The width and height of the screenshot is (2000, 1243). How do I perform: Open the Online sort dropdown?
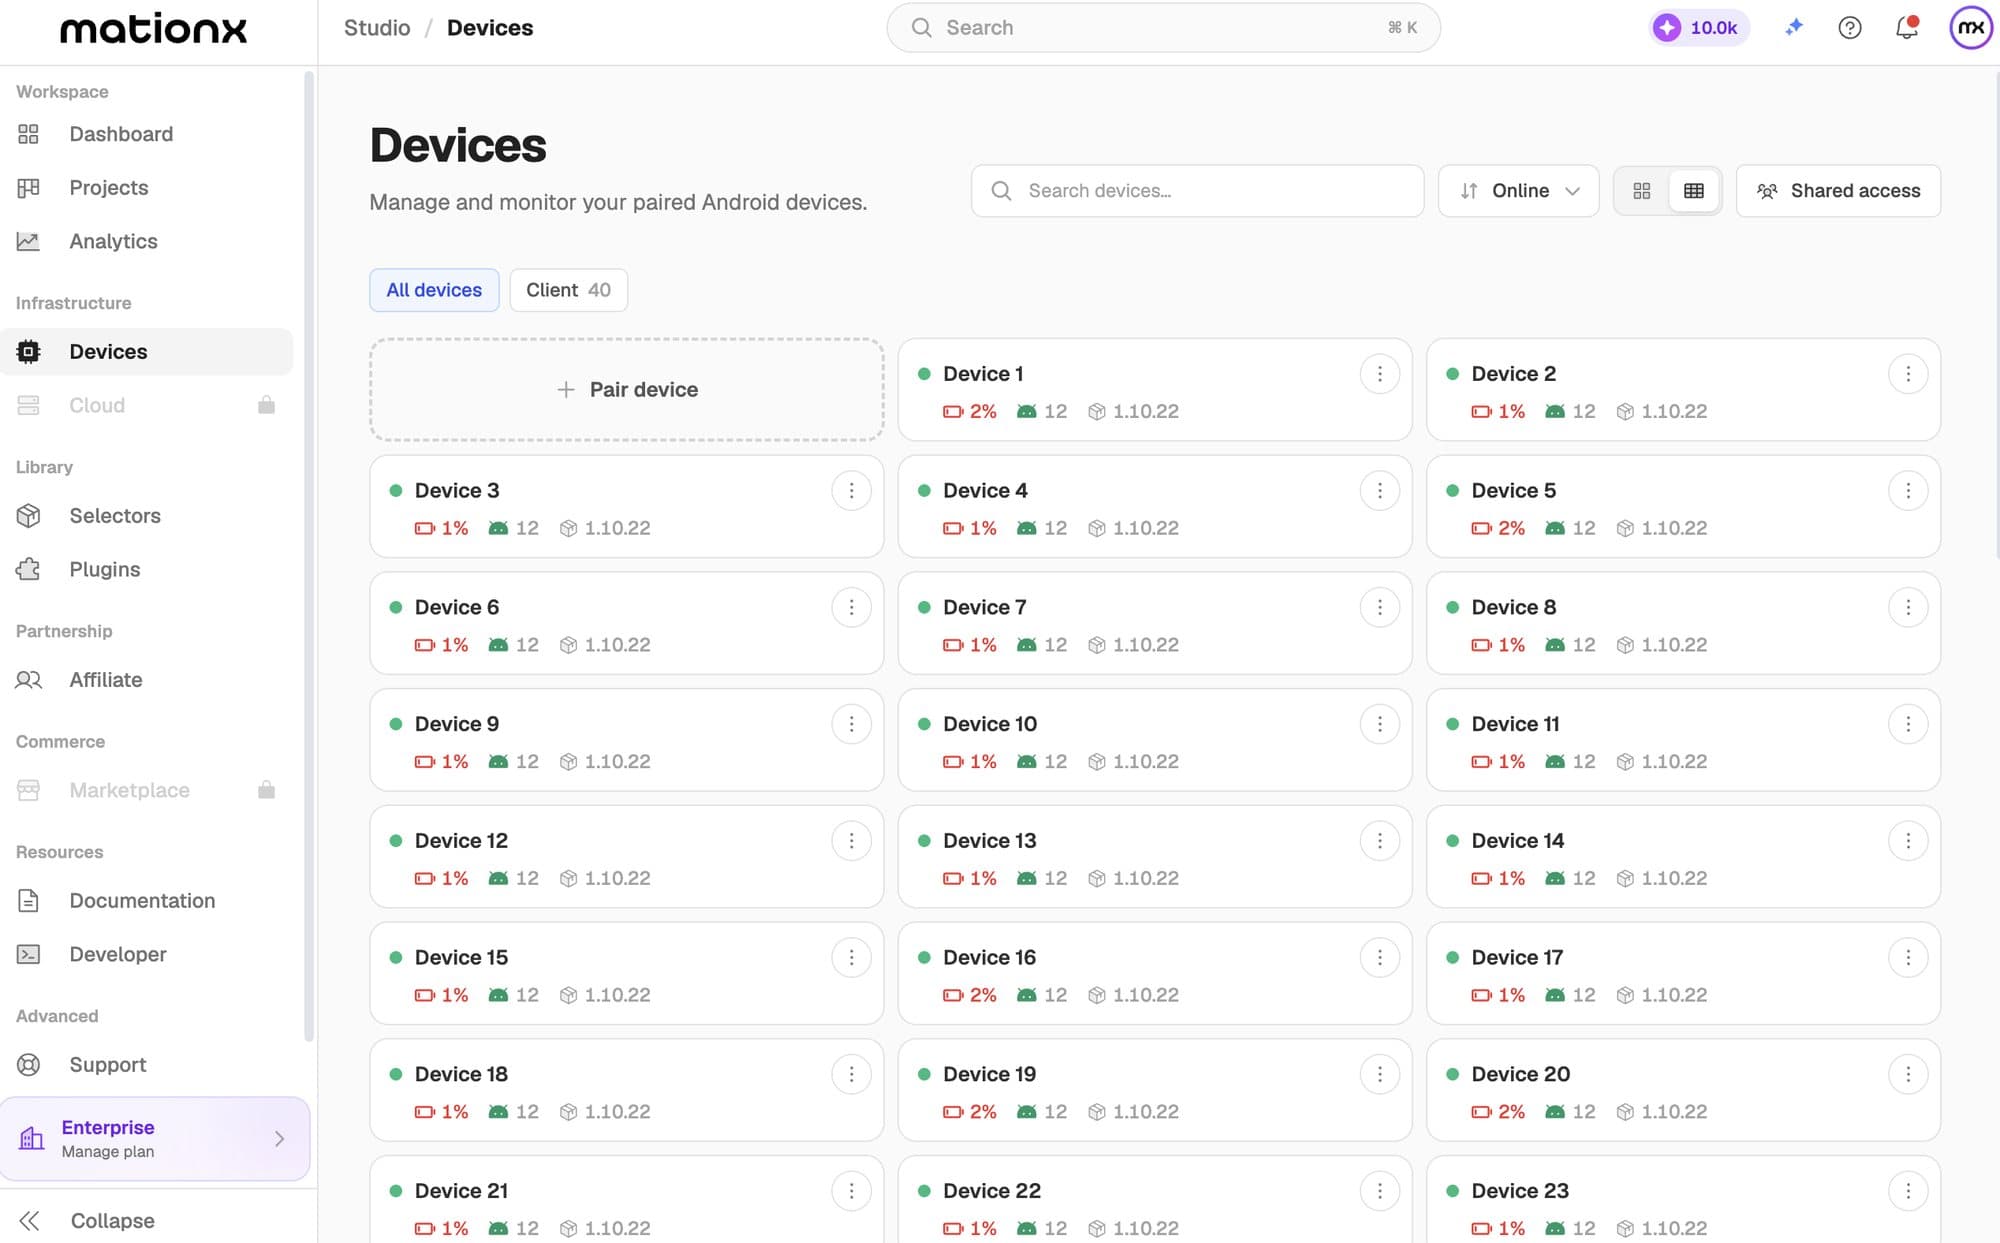pyautogui.click(x=1518, y=191)
